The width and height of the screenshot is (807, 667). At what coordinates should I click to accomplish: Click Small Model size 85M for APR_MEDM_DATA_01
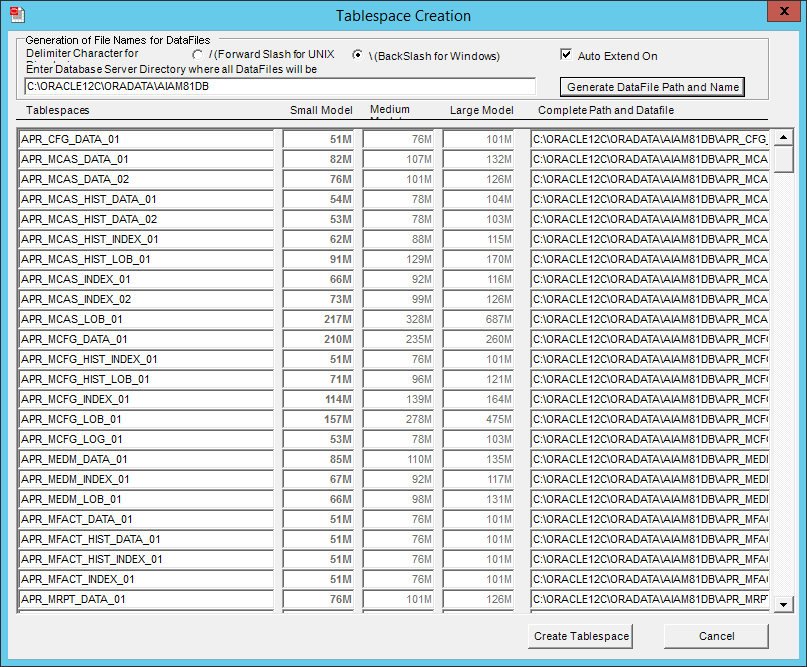(x=318, y=460)
